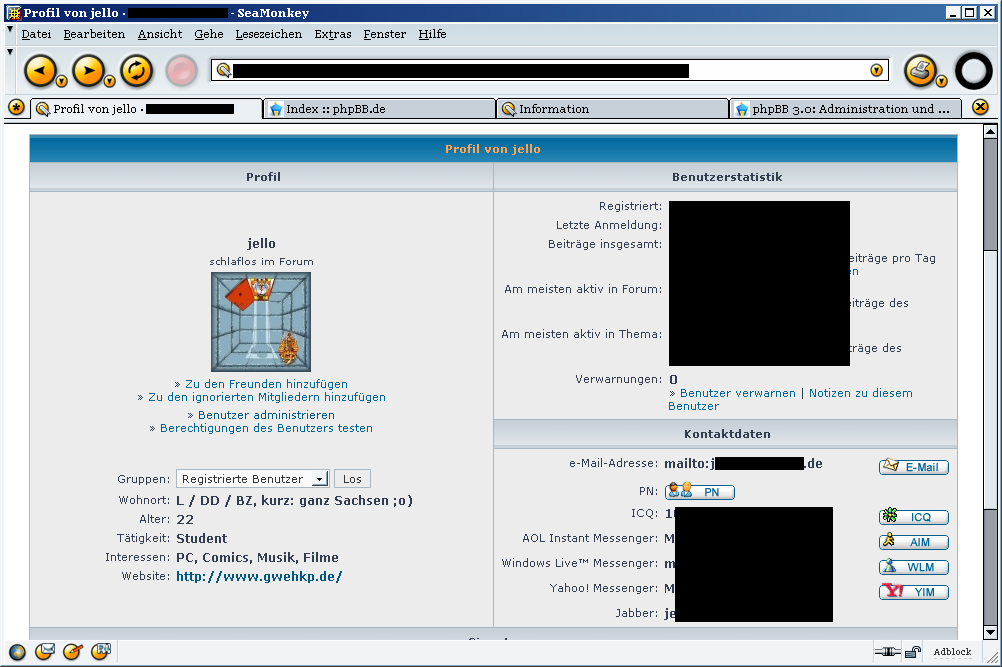Click the E-Mail contact button
The height and width of the screenshot is (667, 1002).
[914, 467]
